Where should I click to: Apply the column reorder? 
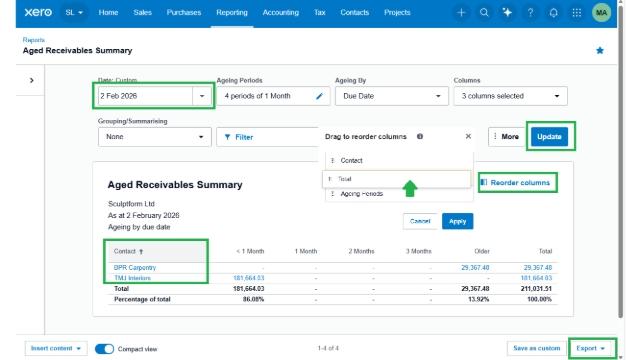tap(458, 221)
